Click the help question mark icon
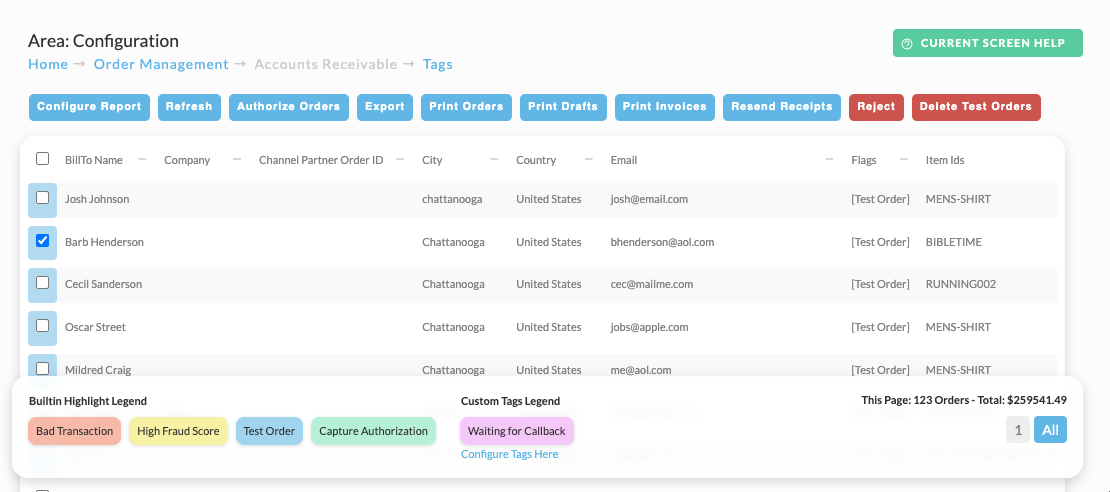This screenshot has height=492, width=1110. click(x=907, y=44)
